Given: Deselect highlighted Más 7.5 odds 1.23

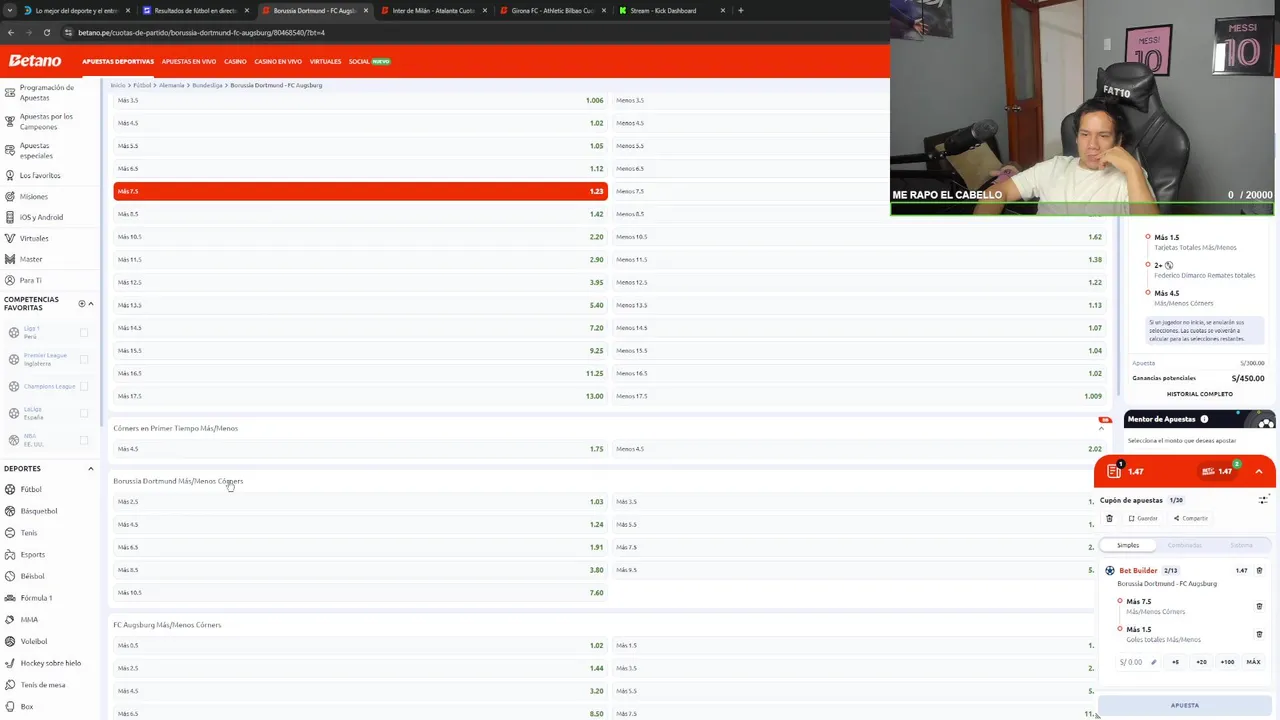Looking at the screenshot, I should 360,191.
